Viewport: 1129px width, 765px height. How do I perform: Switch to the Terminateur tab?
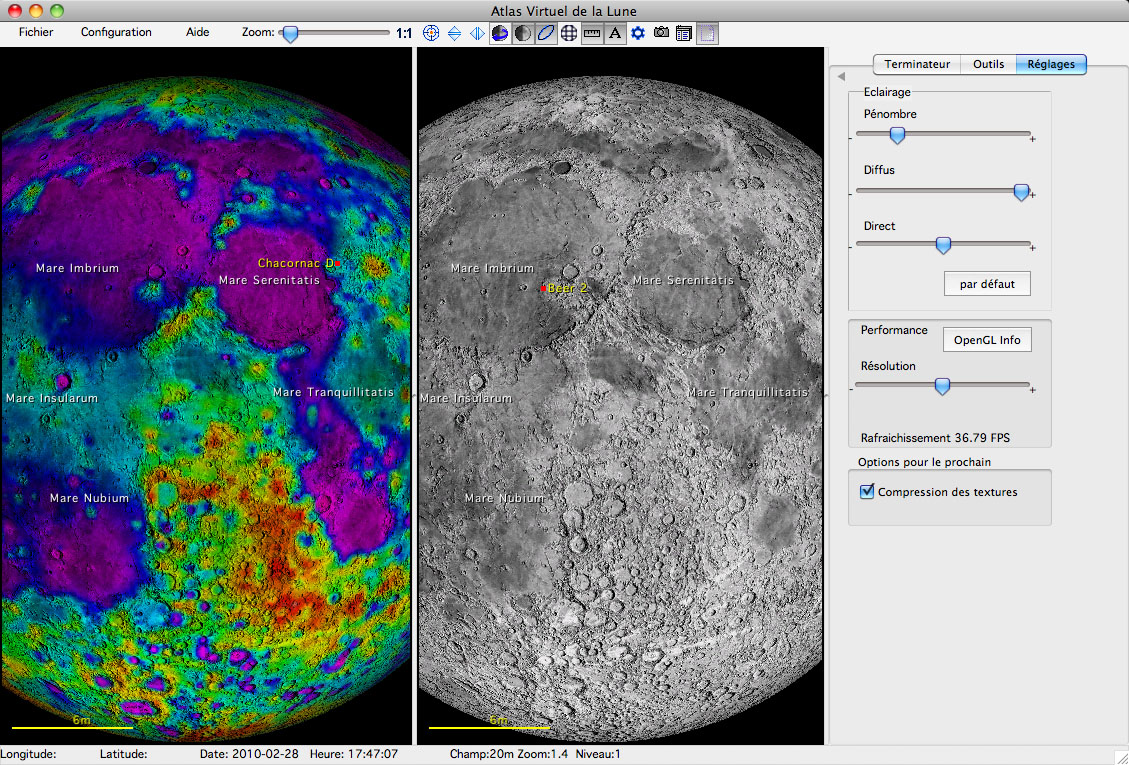917,64
